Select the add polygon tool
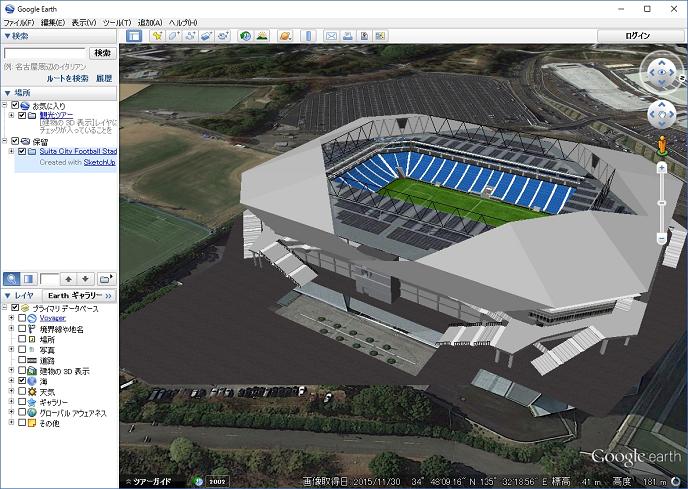This screenshot has height=489, width=688. [174, 36]
